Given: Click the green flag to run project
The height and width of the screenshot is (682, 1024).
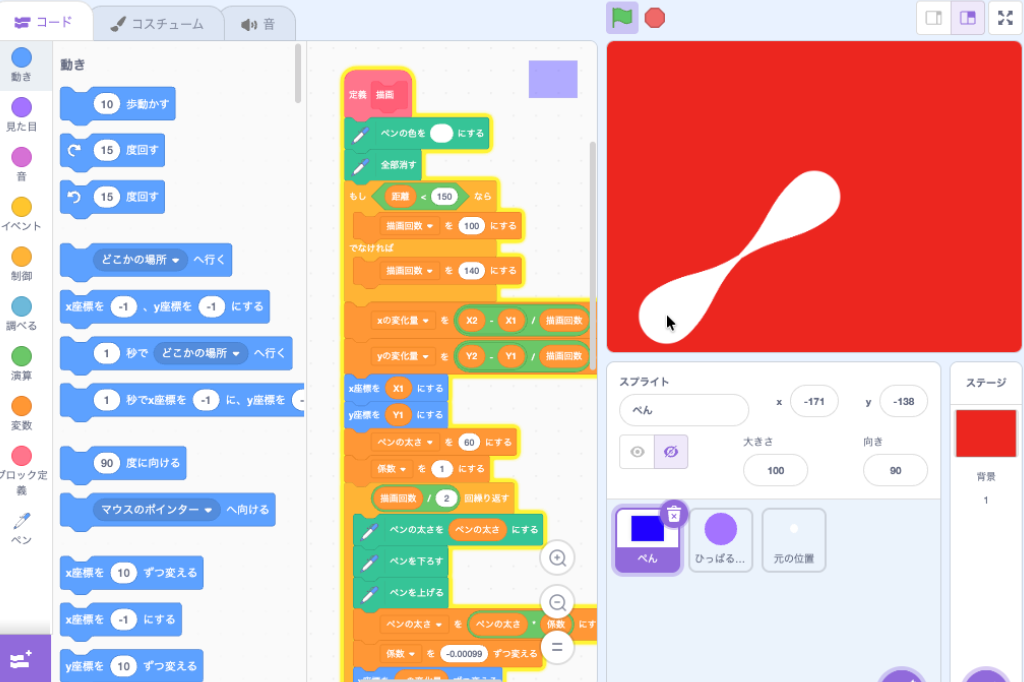Looking at the screenshot, I should click(622, 17).
